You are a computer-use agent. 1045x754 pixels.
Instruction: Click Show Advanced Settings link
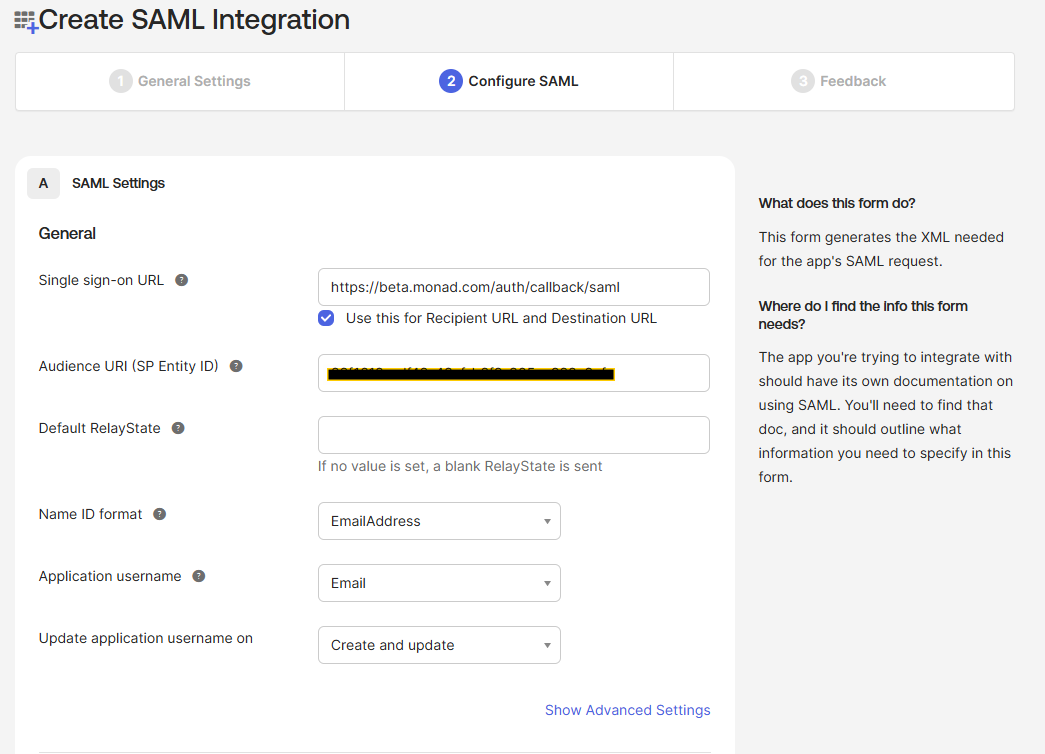[x=627, y=710]
